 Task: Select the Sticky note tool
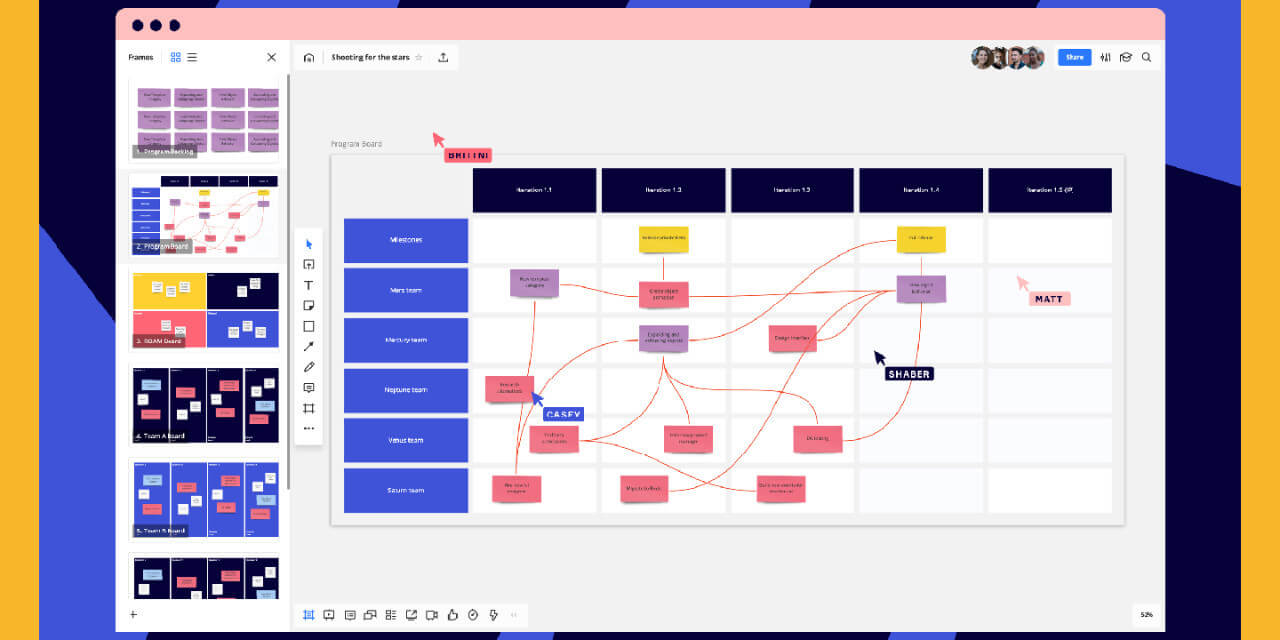309,305
